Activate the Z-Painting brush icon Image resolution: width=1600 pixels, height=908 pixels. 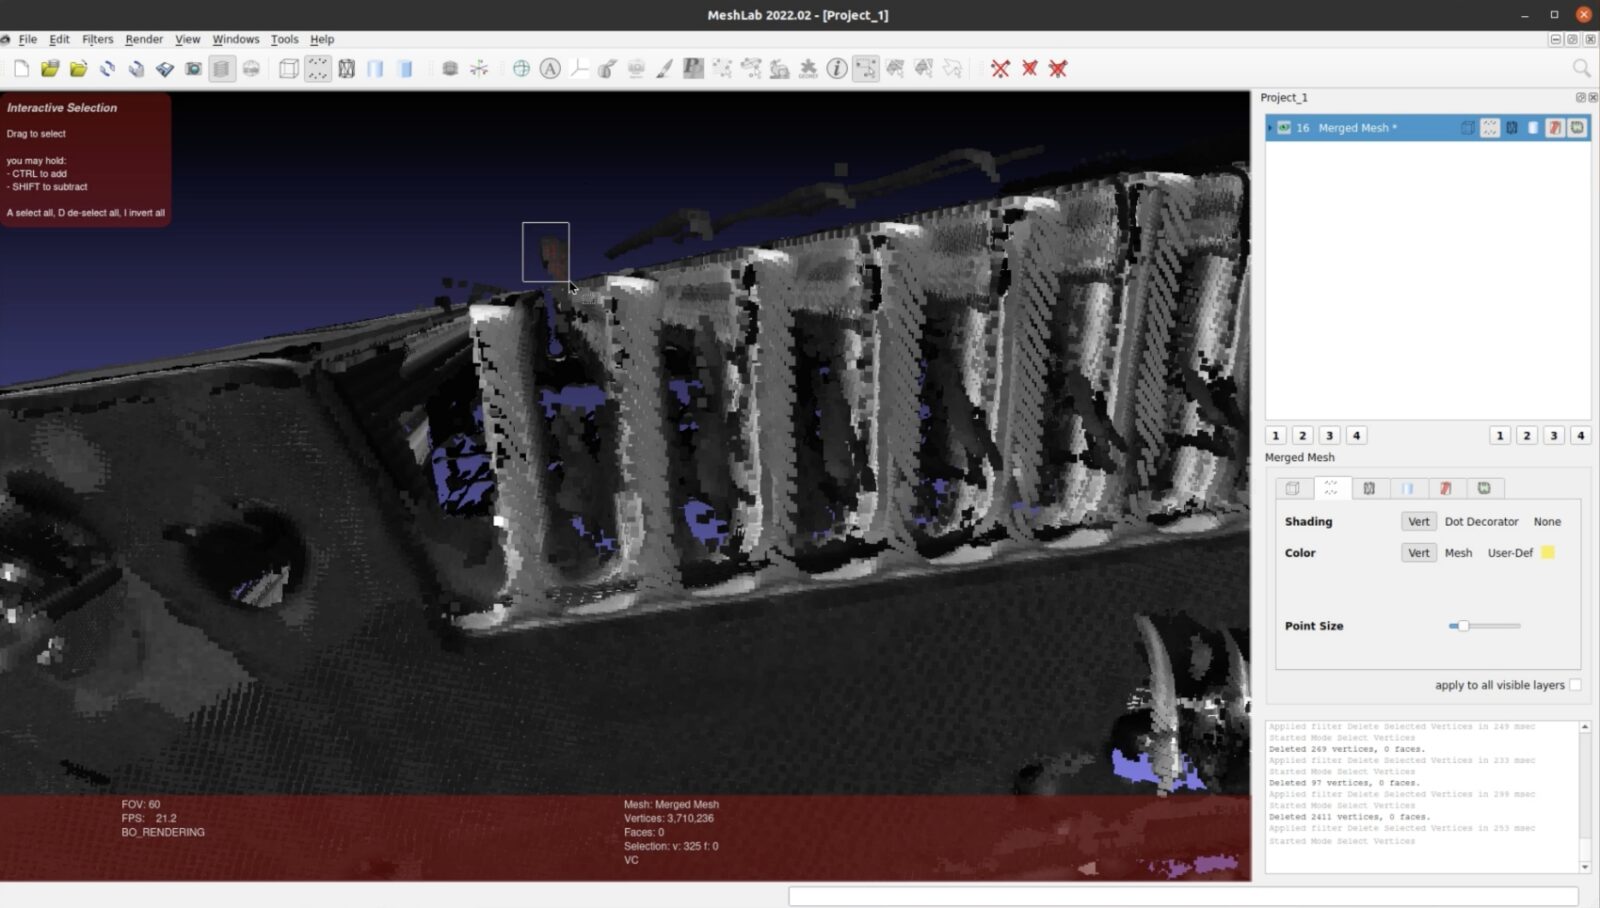tap(662, 68)
